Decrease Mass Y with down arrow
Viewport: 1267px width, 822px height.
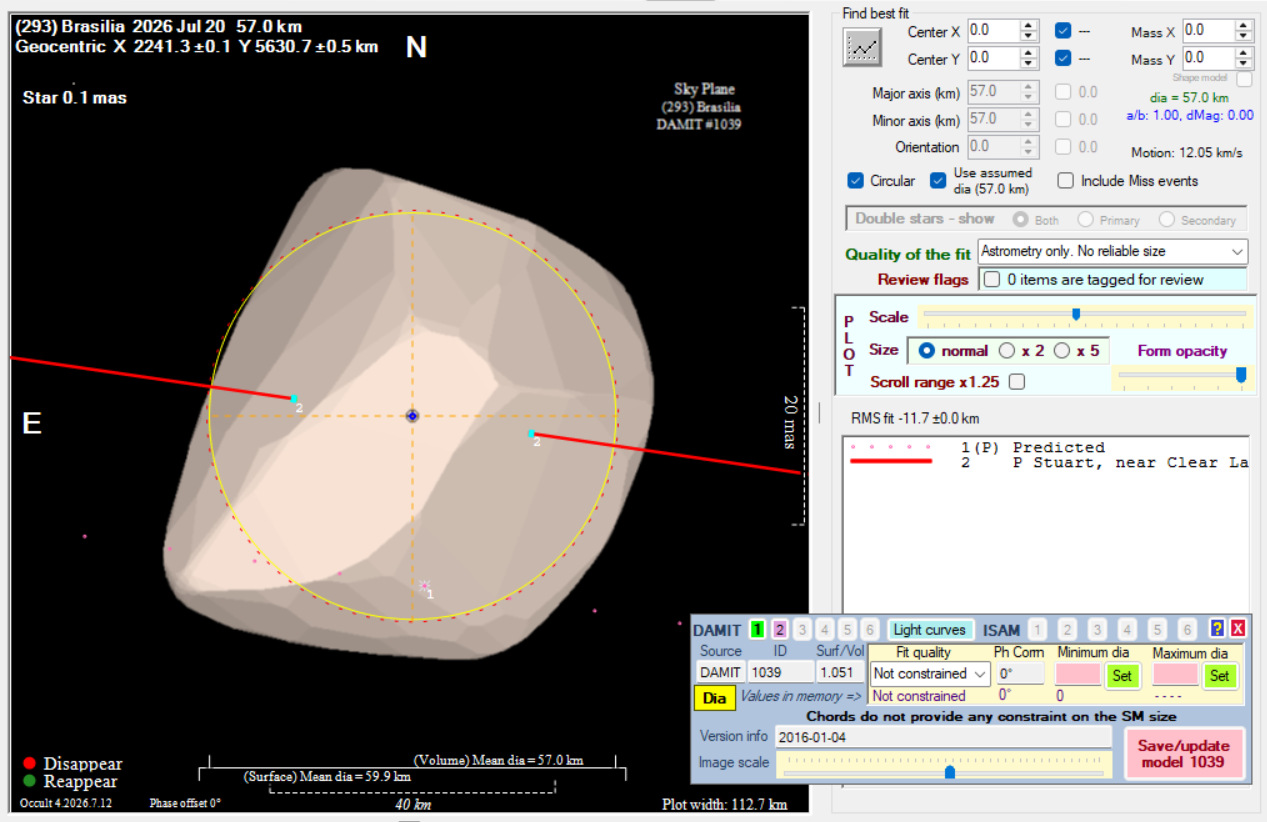click(1245, 63)
